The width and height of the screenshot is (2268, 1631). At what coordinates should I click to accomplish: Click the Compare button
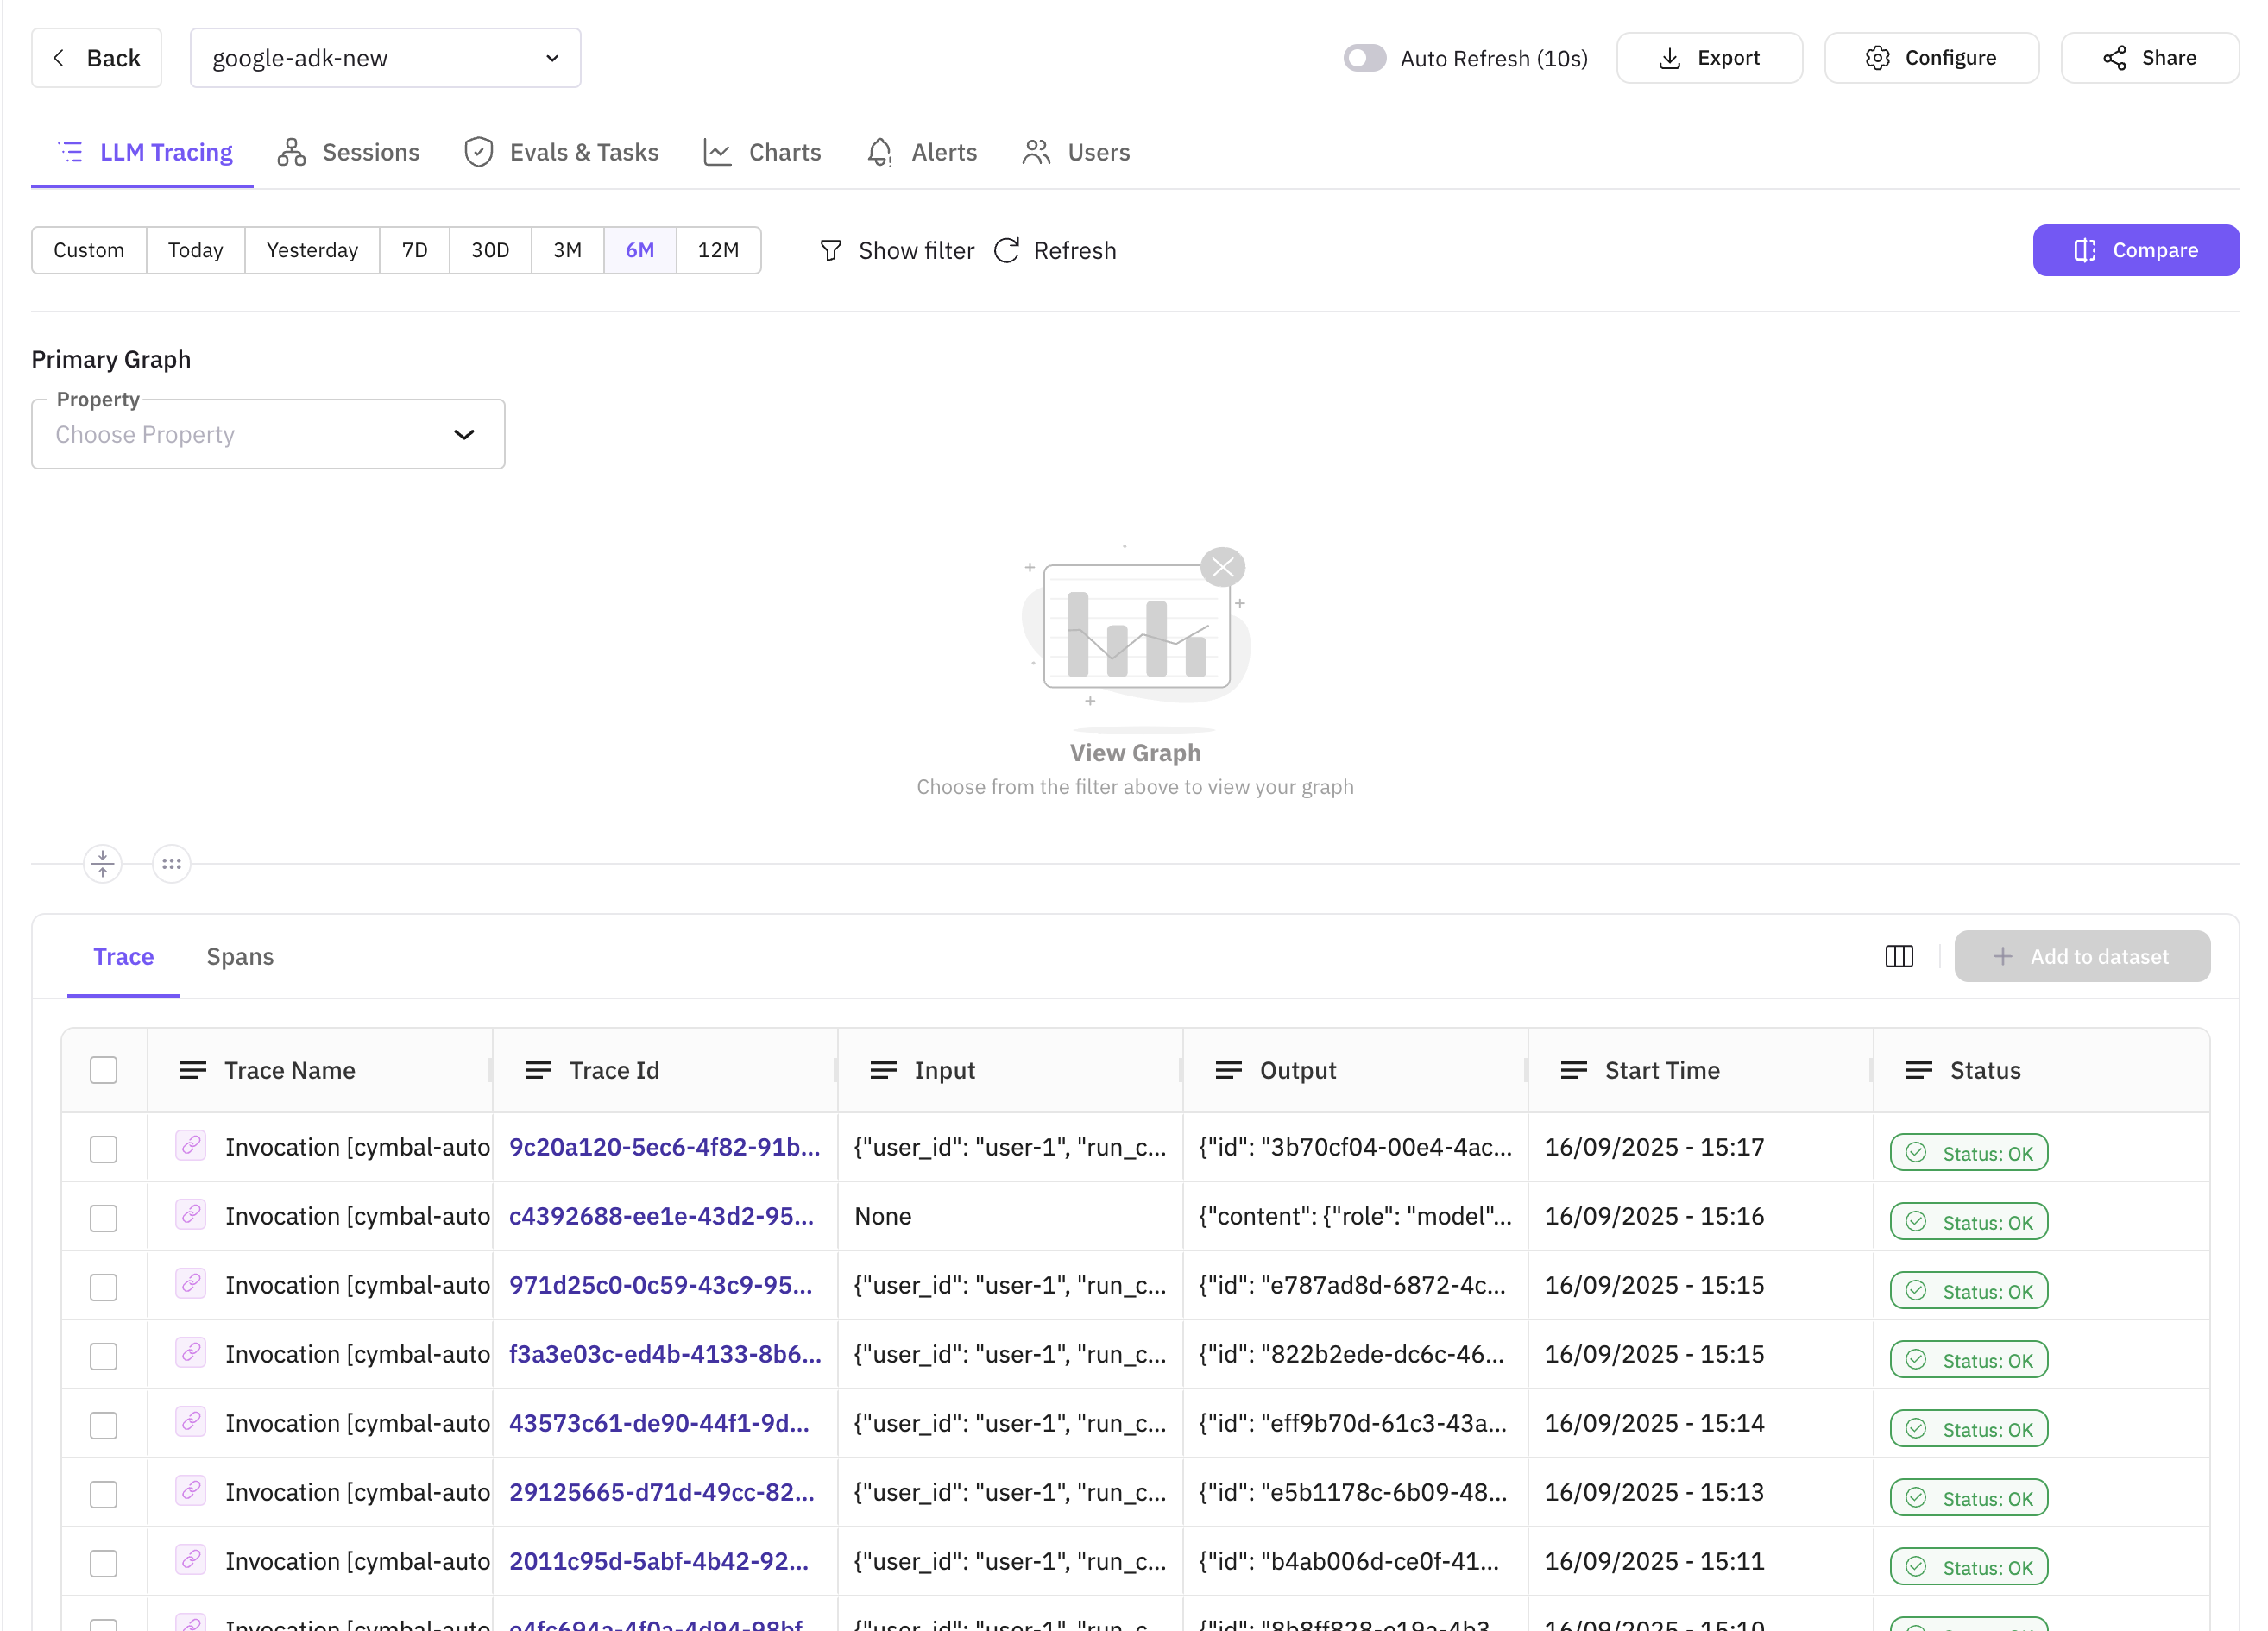pos(2135,250)
